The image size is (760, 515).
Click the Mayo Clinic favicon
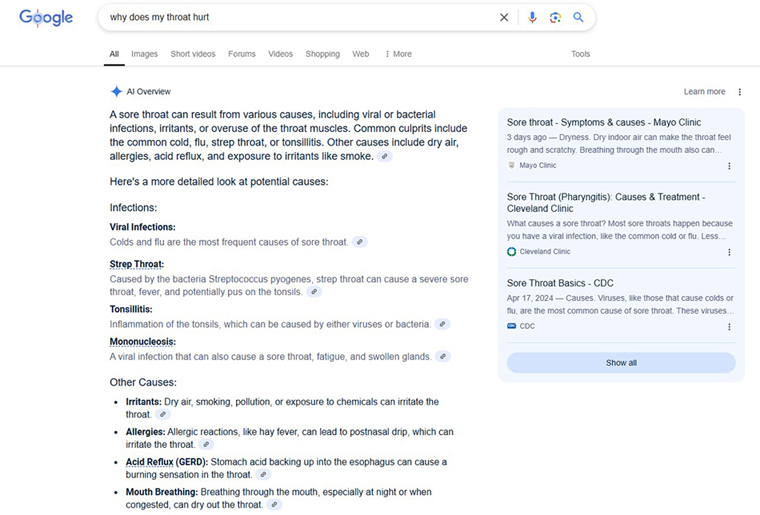coord(511,165)
